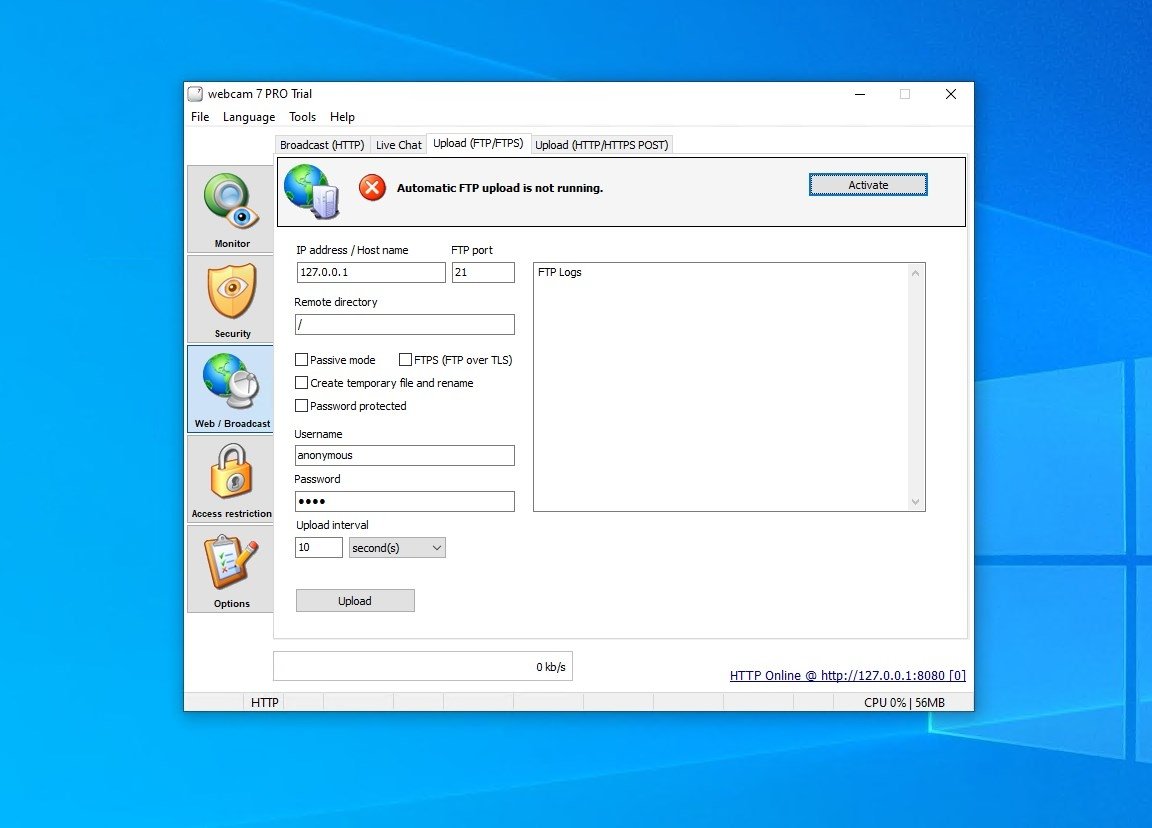The width and height of the screenshot is (1152, 828).
Task: Click the Upload button
Action: pyautogui.click(x=355, y=601)
